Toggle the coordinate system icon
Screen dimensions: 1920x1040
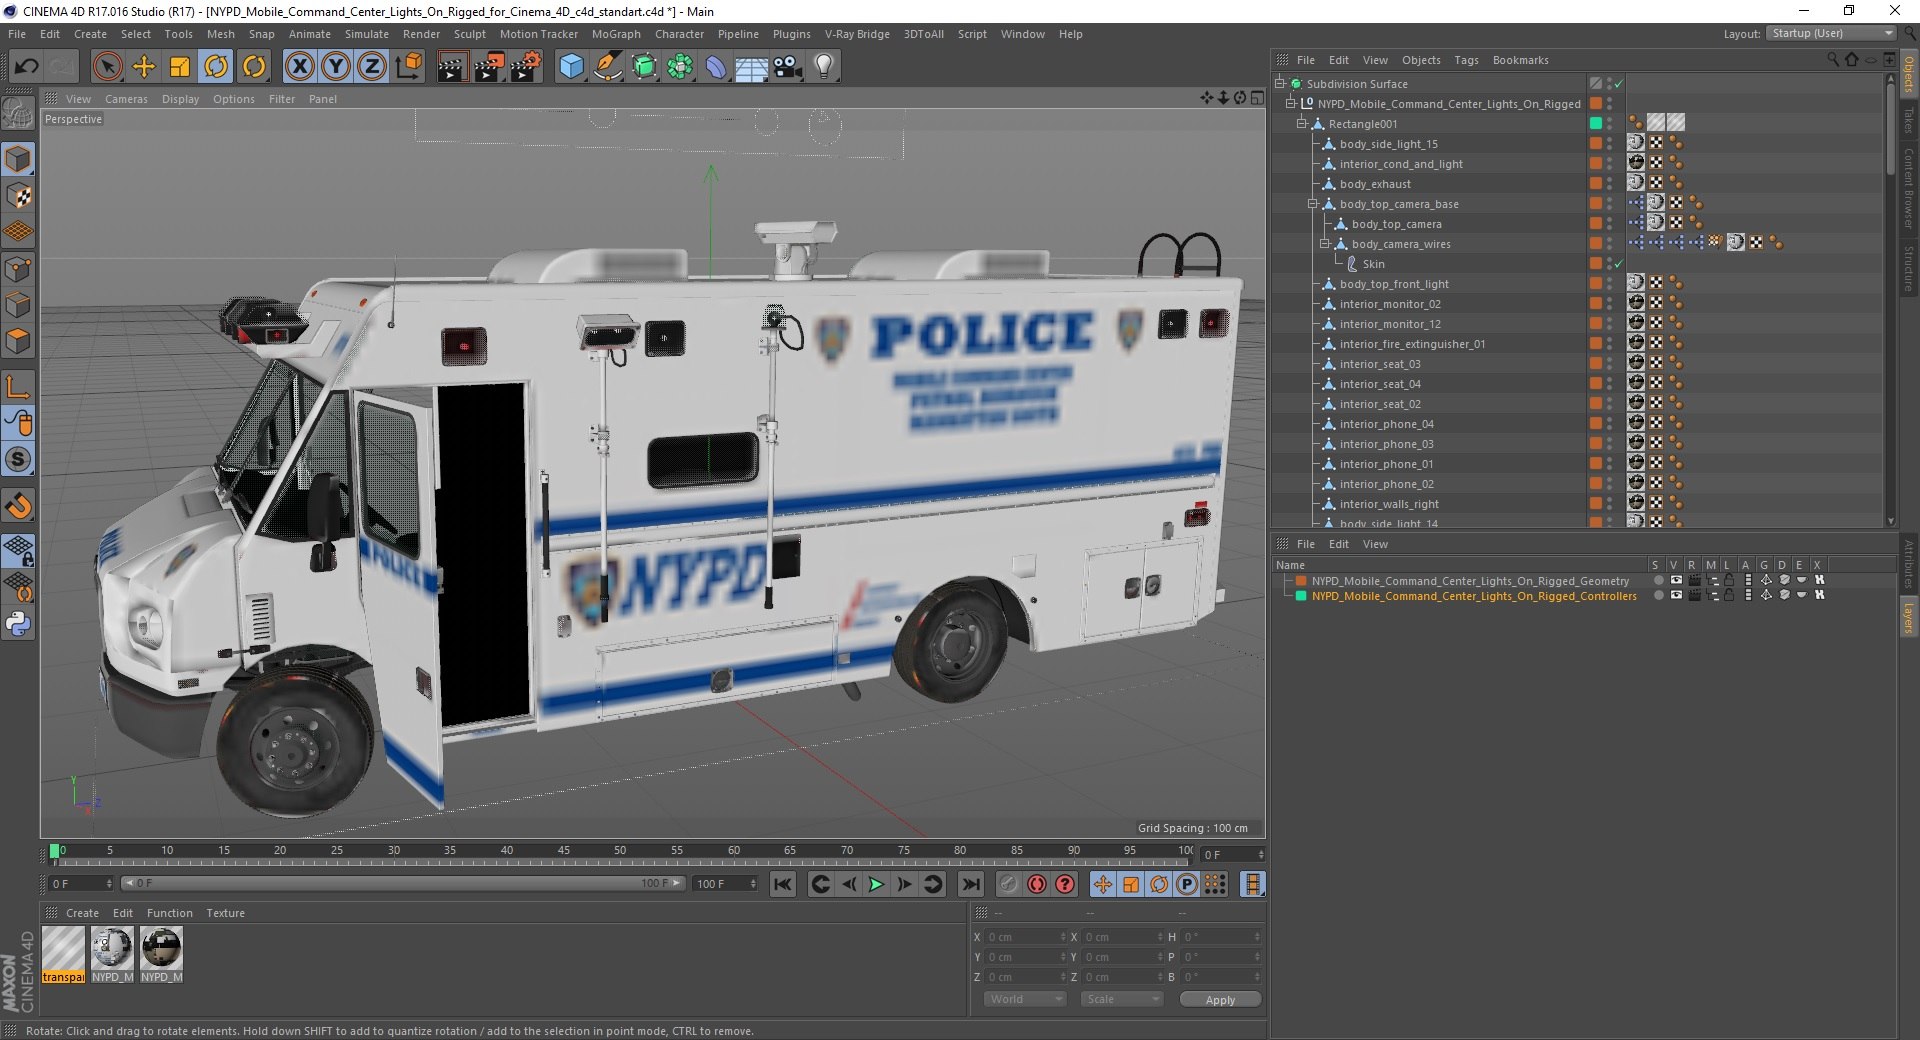(x=409, y=67)
